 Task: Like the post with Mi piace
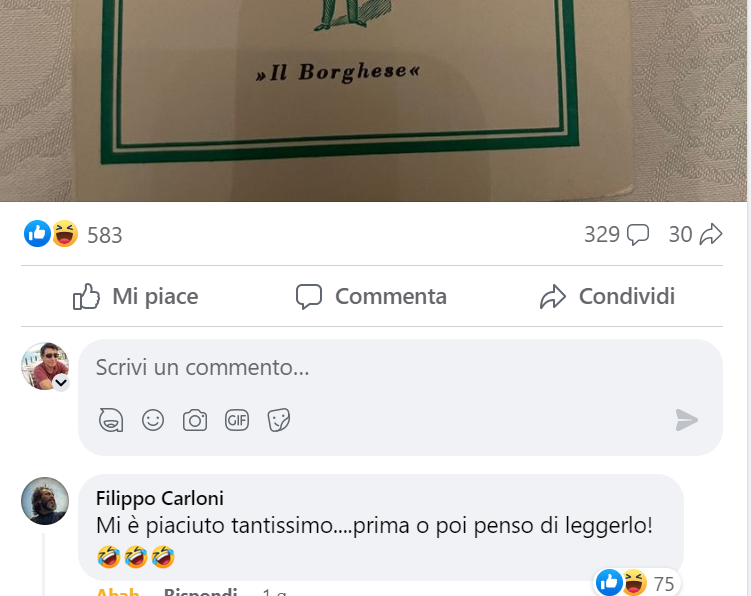tap(135, 296)
